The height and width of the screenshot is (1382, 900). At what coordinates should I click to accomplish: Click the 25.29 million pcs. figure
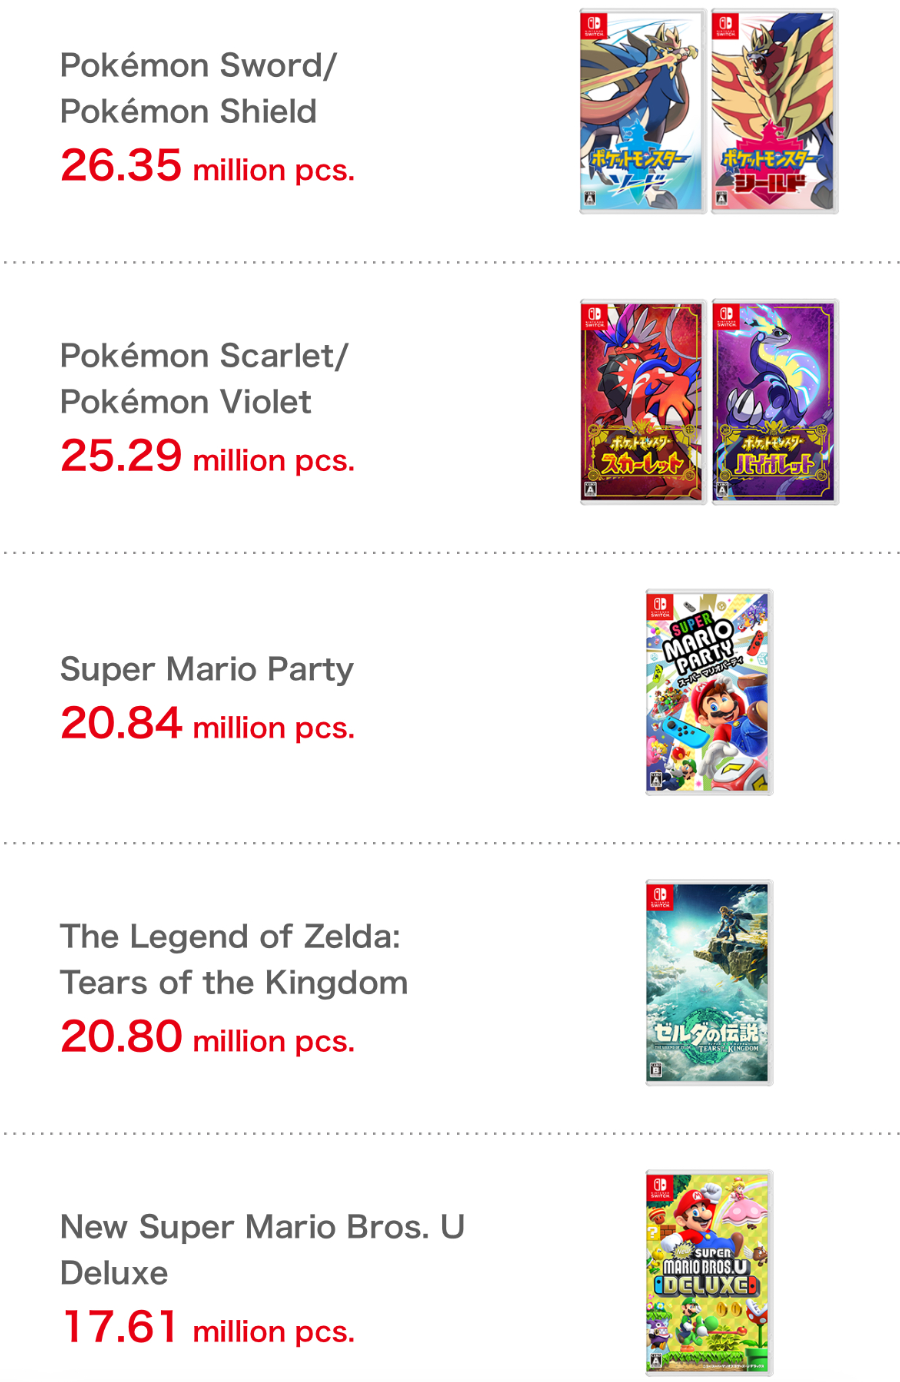coord(208,457)
